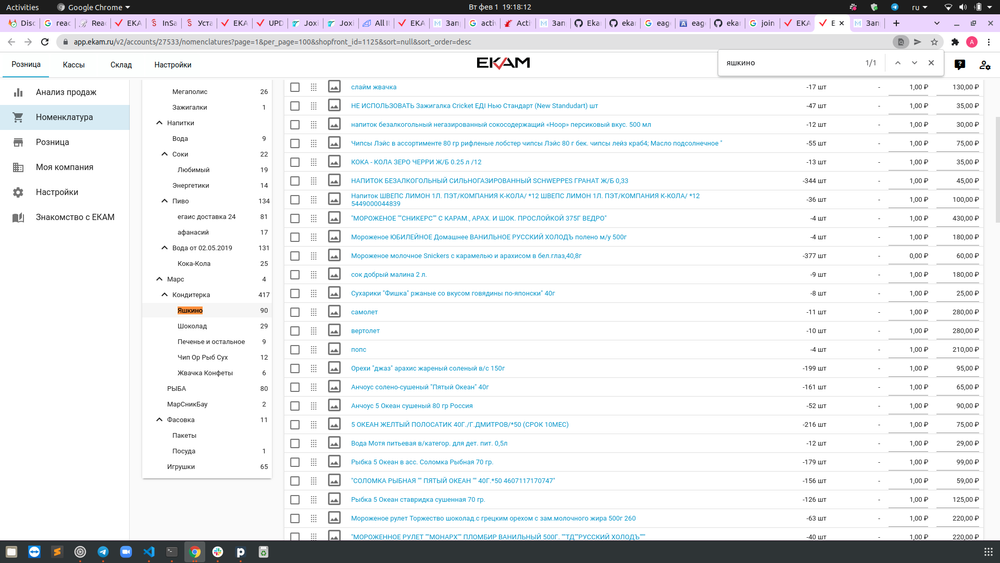Open the help chat icon in header

(x=960, y=64)
